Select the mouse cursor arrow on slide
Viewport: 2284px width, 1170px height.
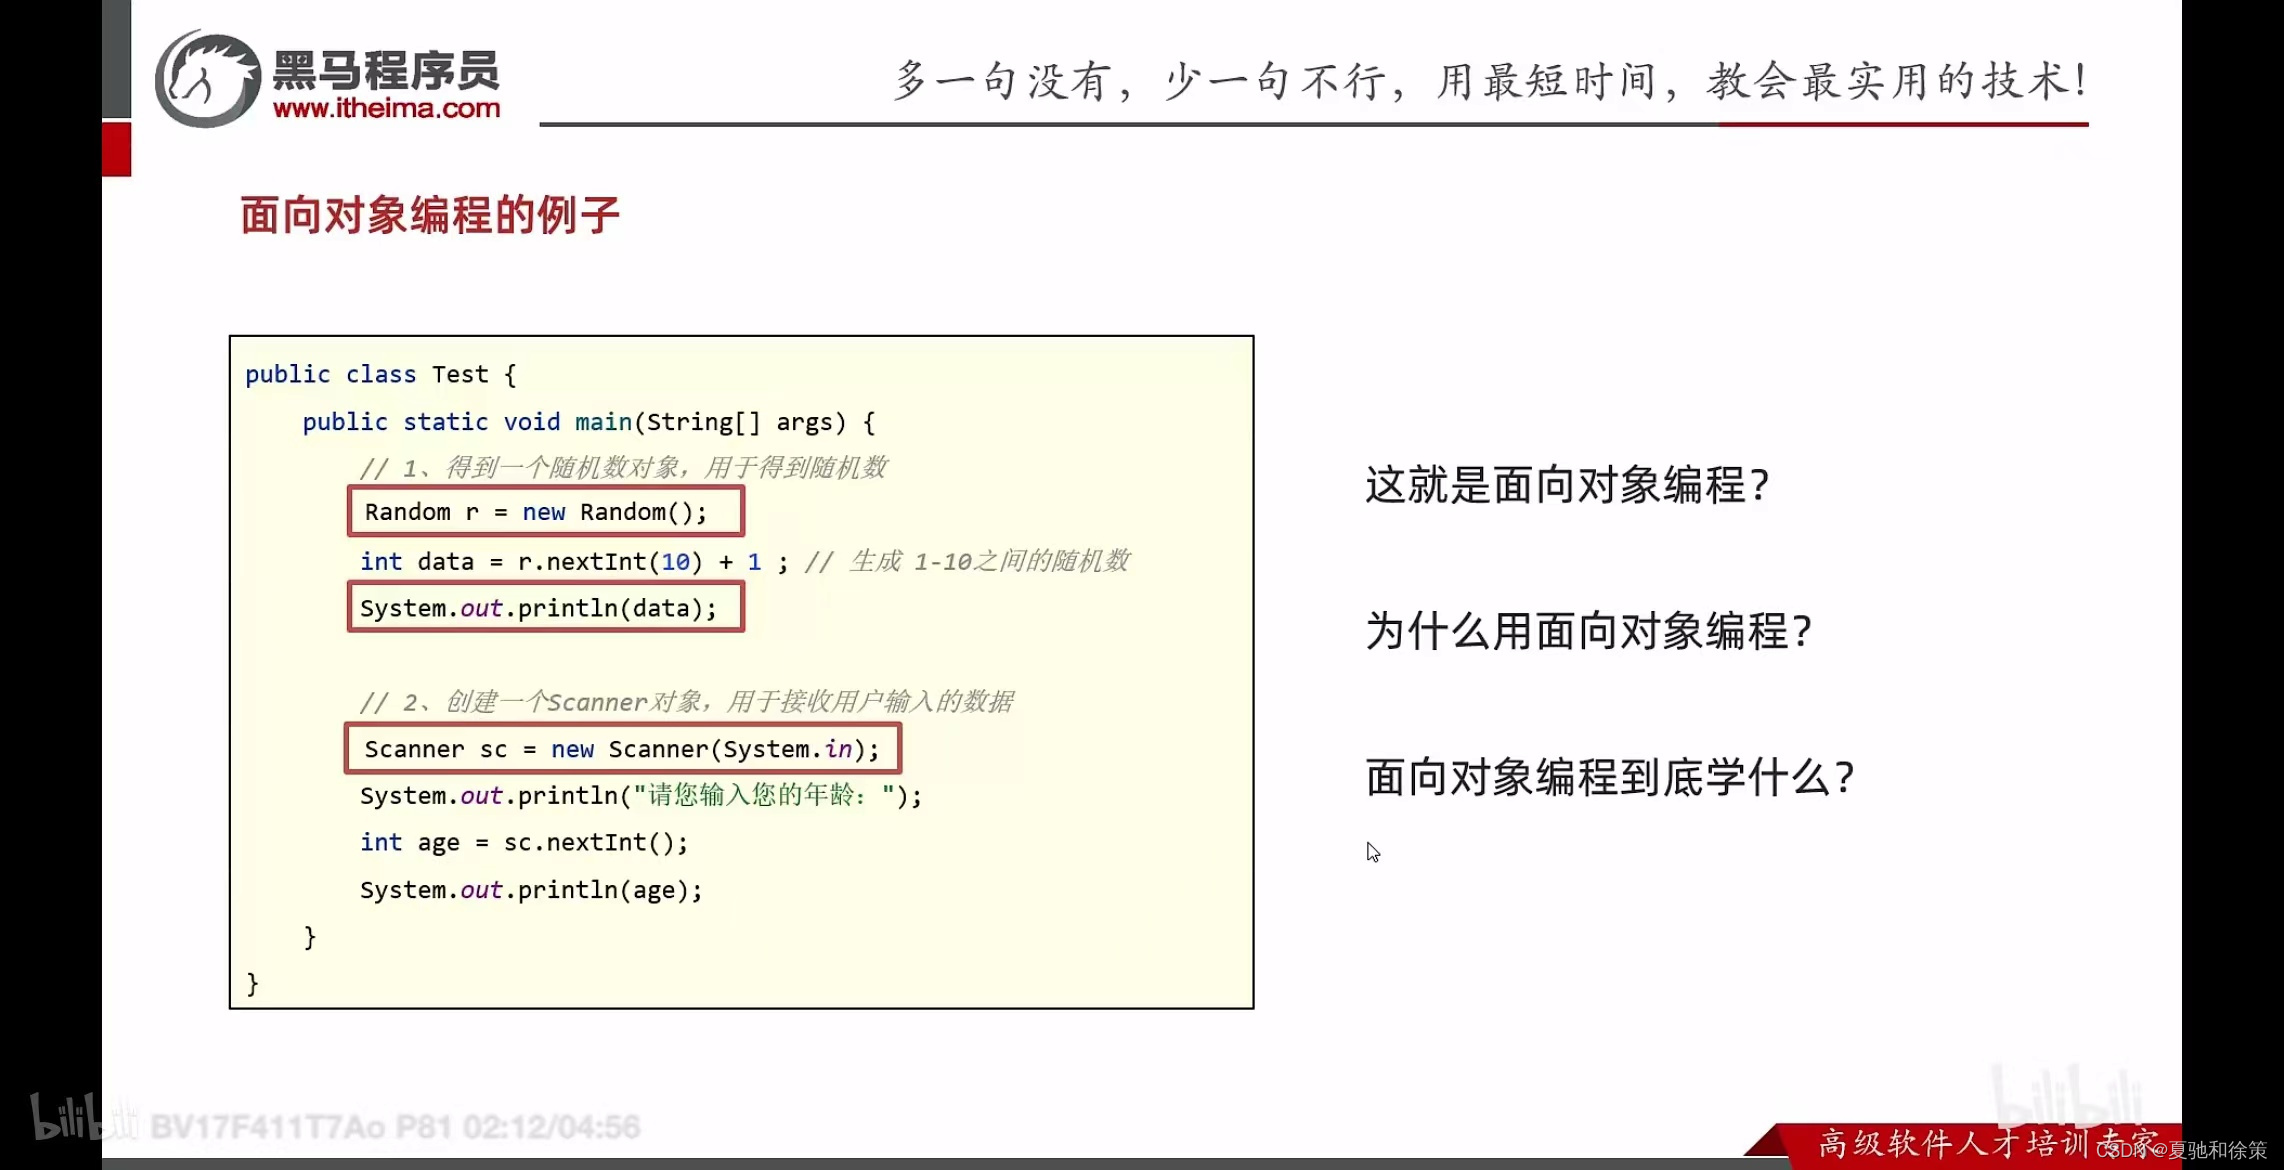(1374, 852)
